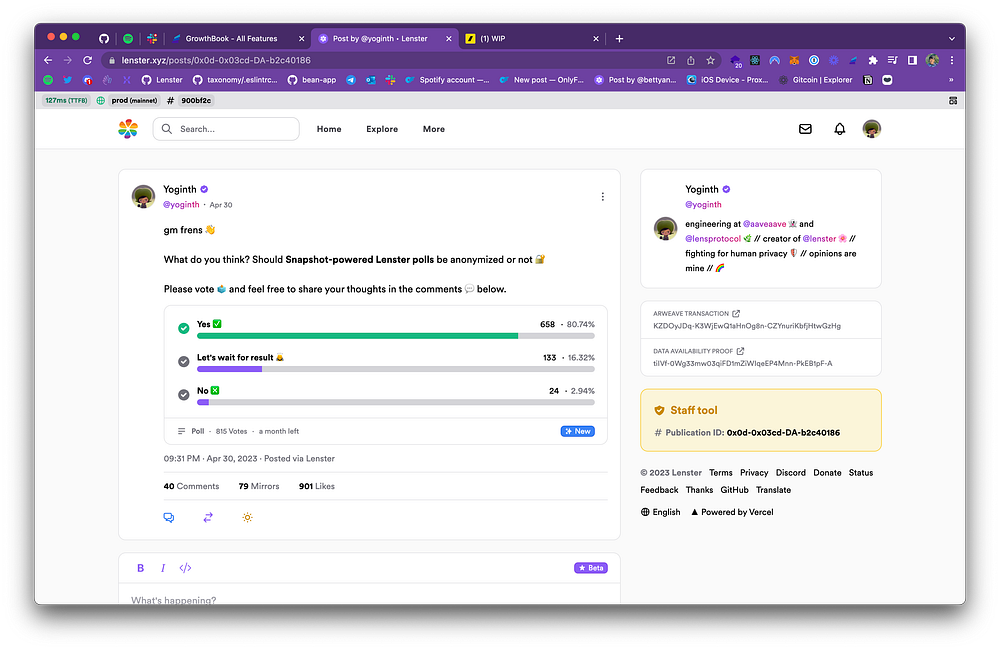Image resolution: width=1000 pixels, height=650 pixels.
Task: Click browser forward arrow
Action: tap(68, 60)
